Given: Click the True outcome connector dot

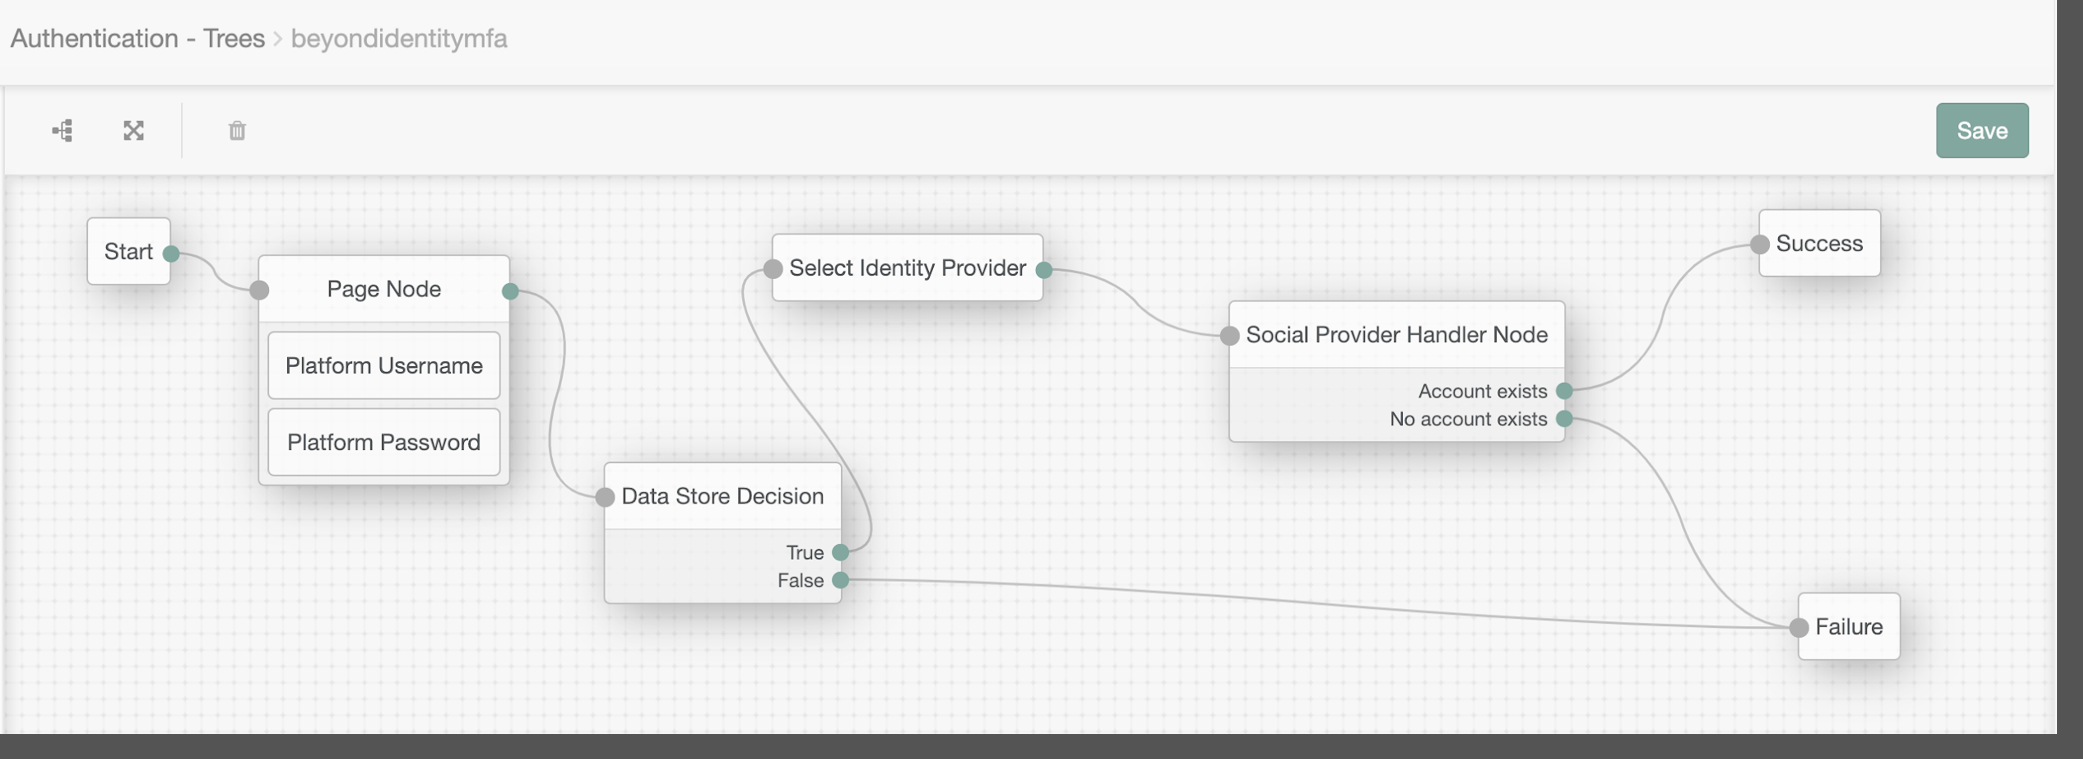Looking at the screenshot, I should pyautogui.click(x=841, y=552).
